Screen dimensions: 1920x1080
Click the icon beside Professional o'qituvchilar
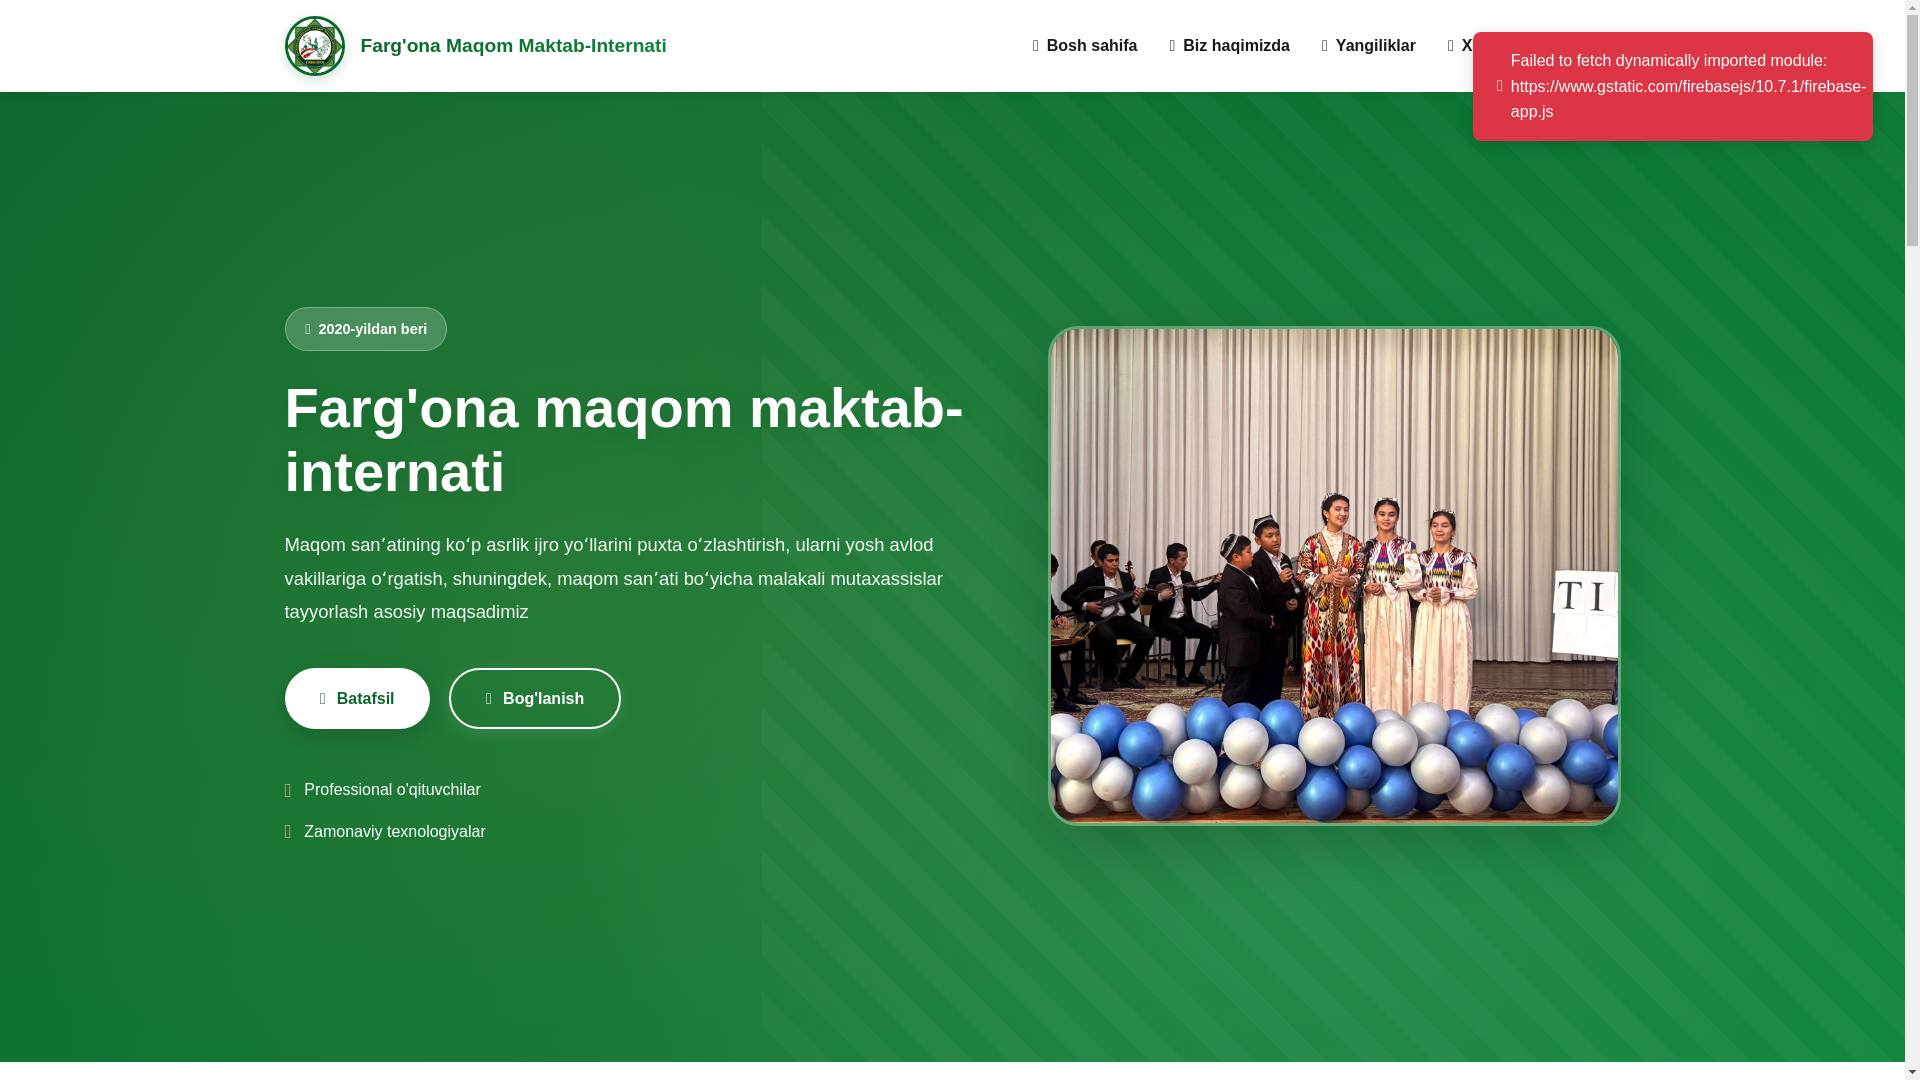[x=288, y=790]
